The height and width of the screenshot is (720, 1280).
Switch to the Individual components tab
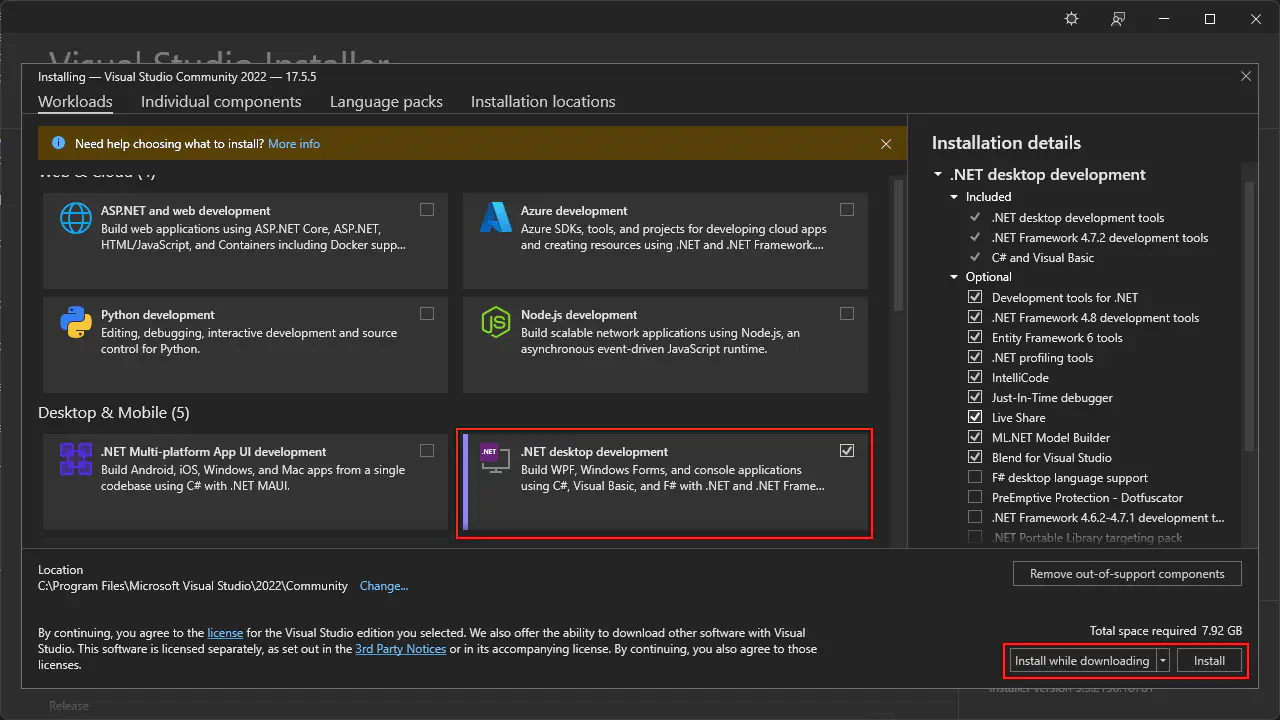[x=221, y=102]
